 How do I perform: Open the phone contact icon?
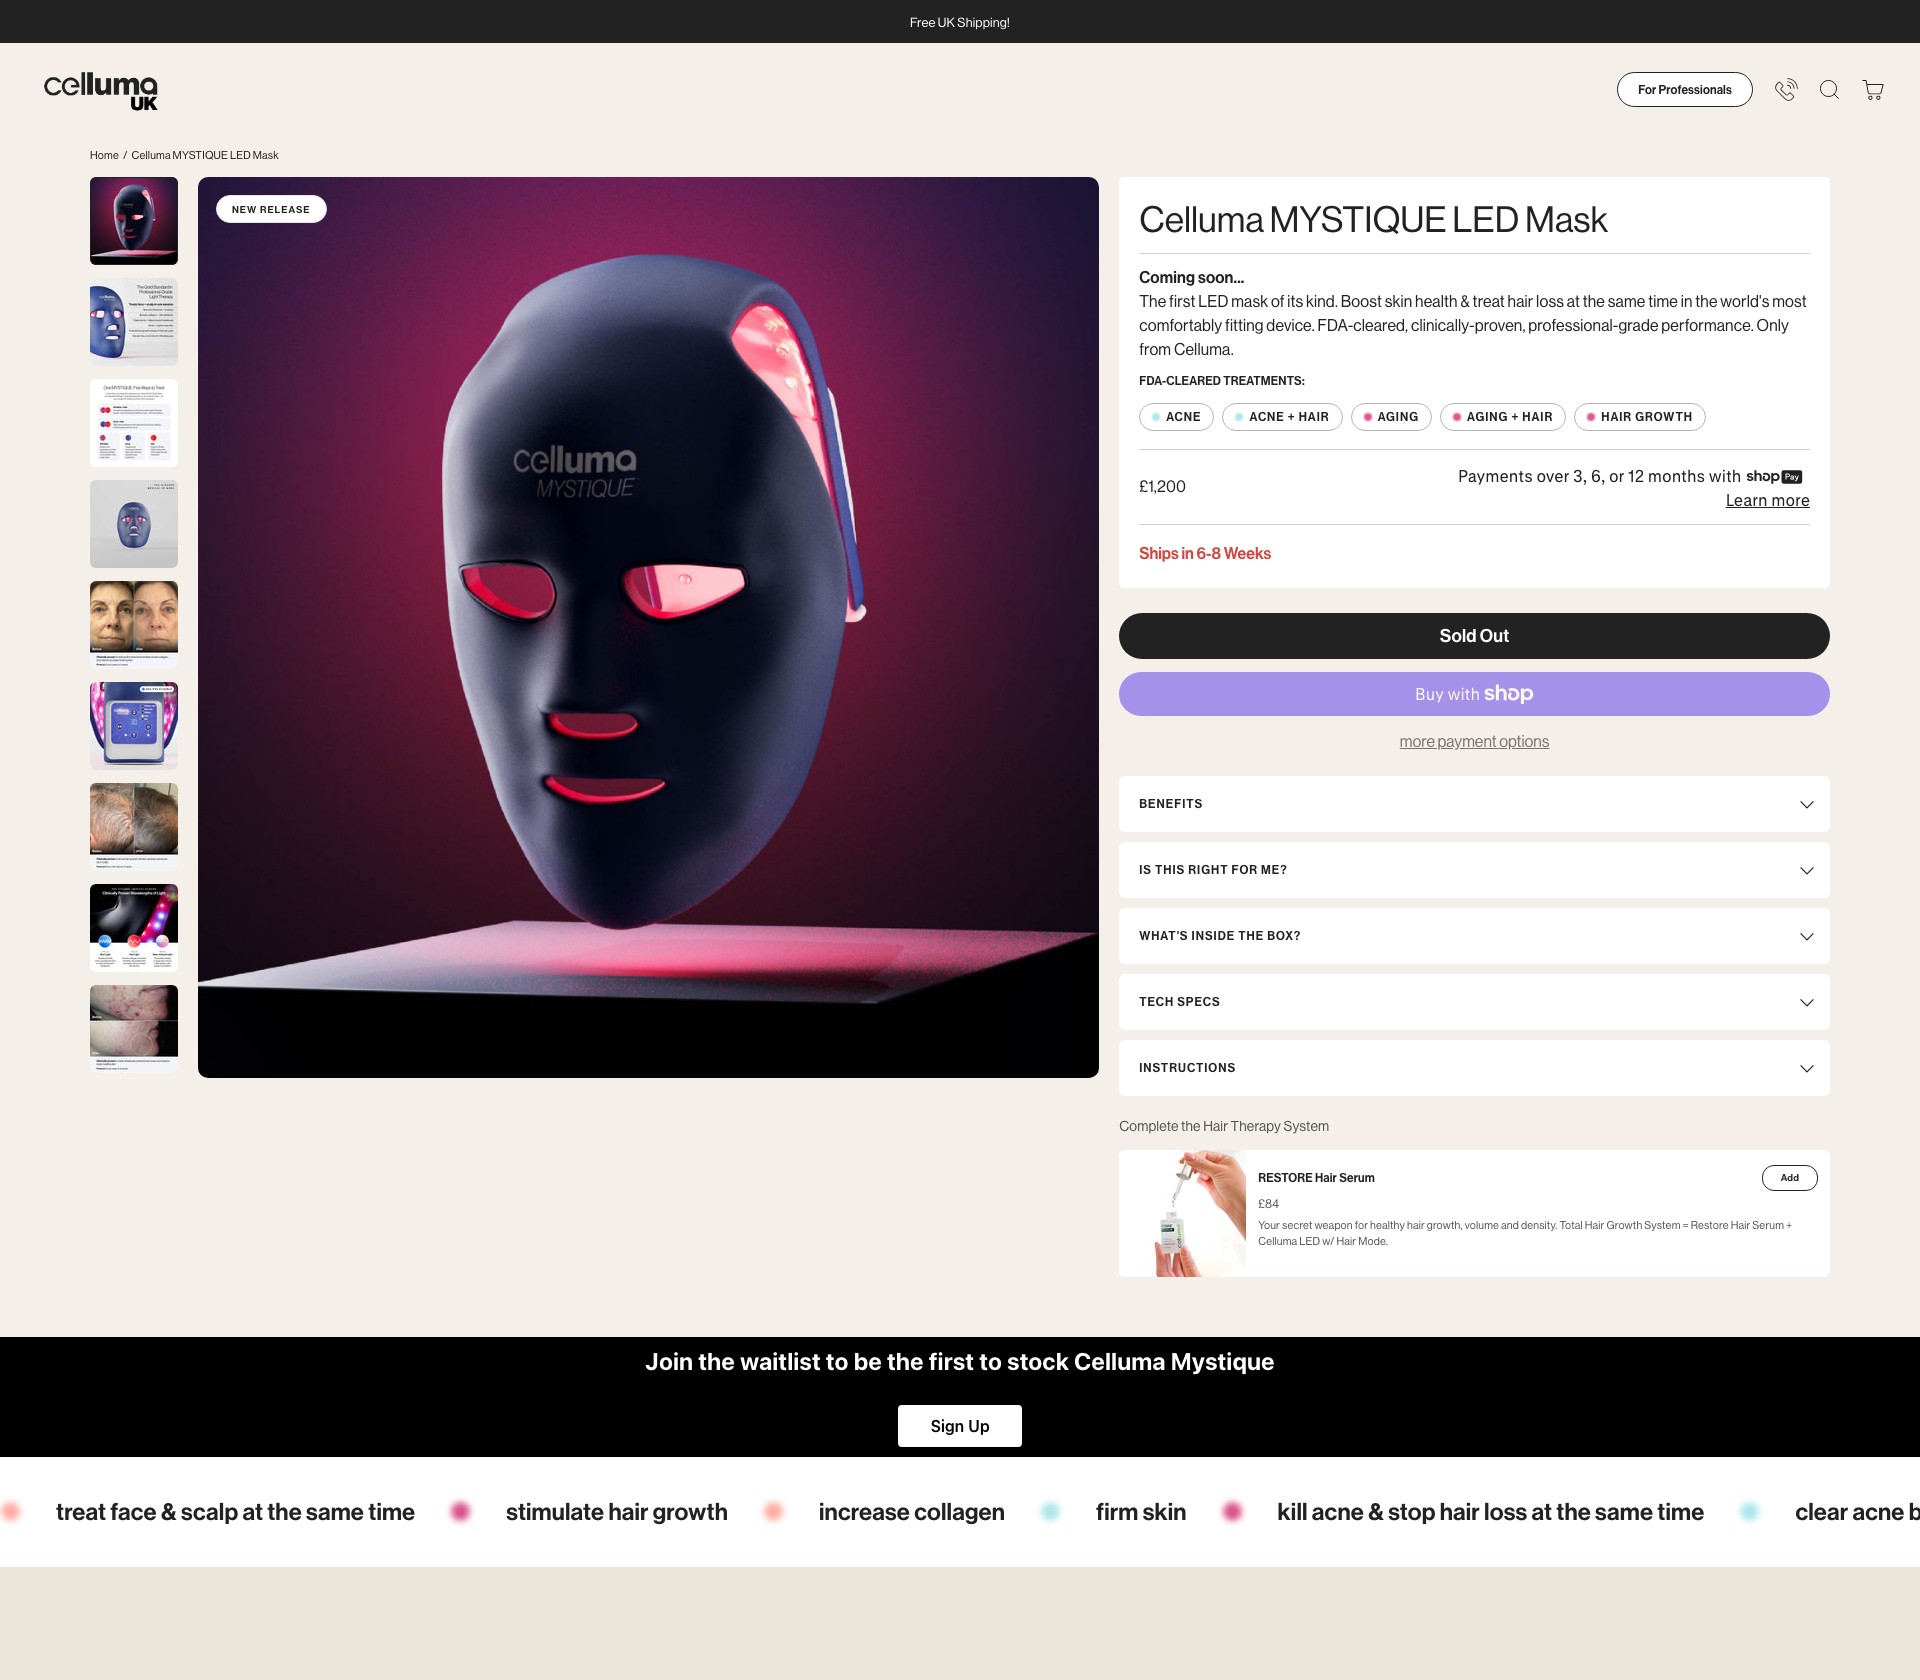[x=1786, y=90]
